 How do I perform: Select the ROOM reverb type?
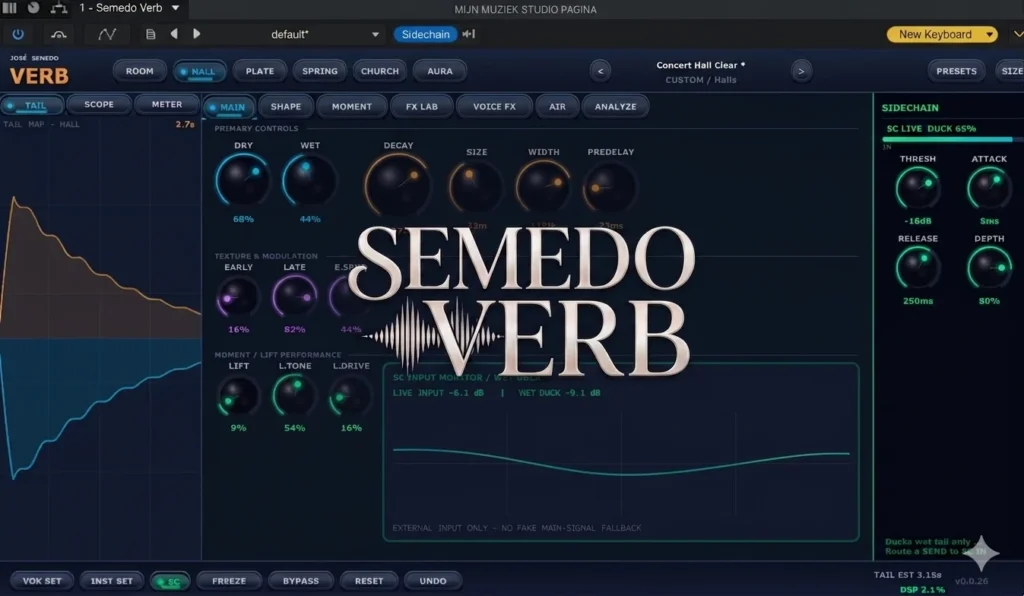[140, 71]
